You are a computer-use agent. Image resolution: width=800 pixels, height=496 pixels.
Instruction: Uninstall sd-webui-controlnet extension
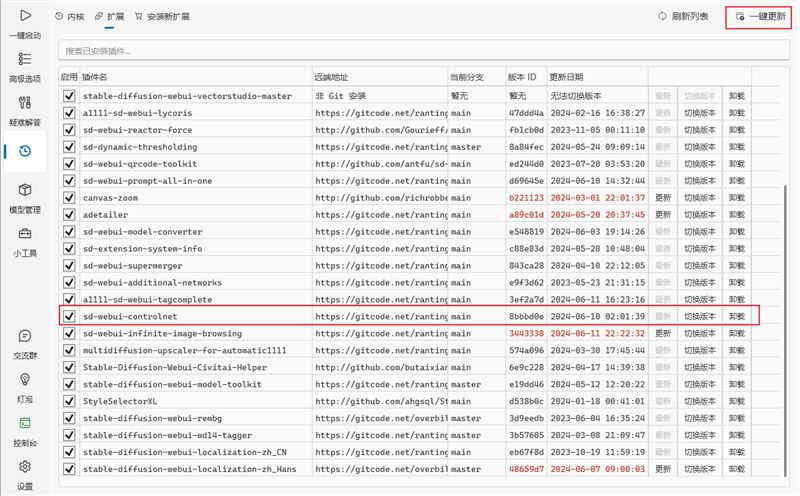[x=737, y=316]
